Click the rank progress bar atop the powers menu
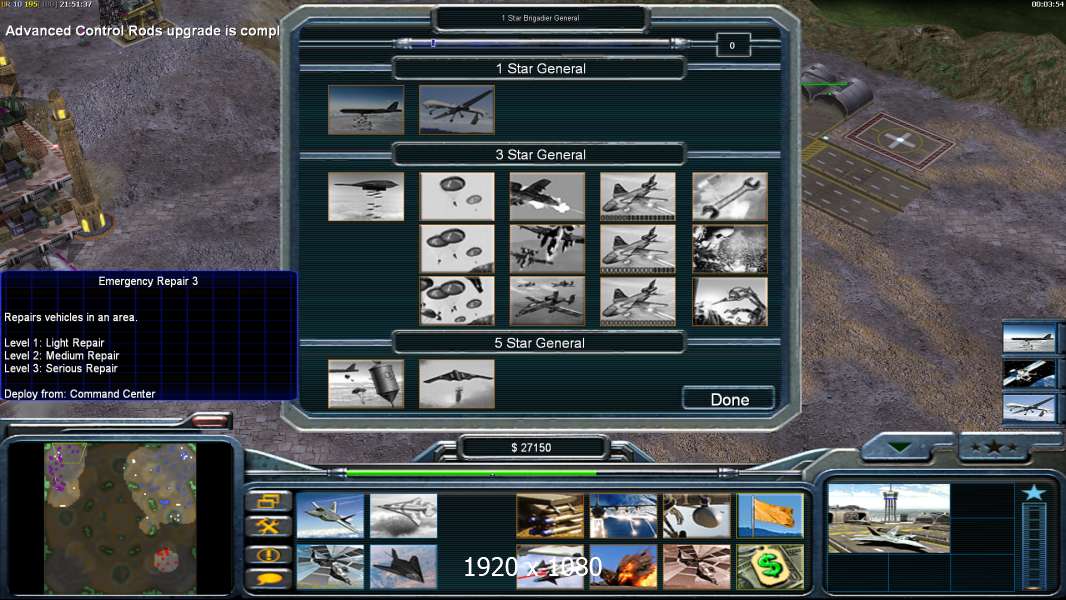Screen dimensions: 1066x600 click(540, 43)
